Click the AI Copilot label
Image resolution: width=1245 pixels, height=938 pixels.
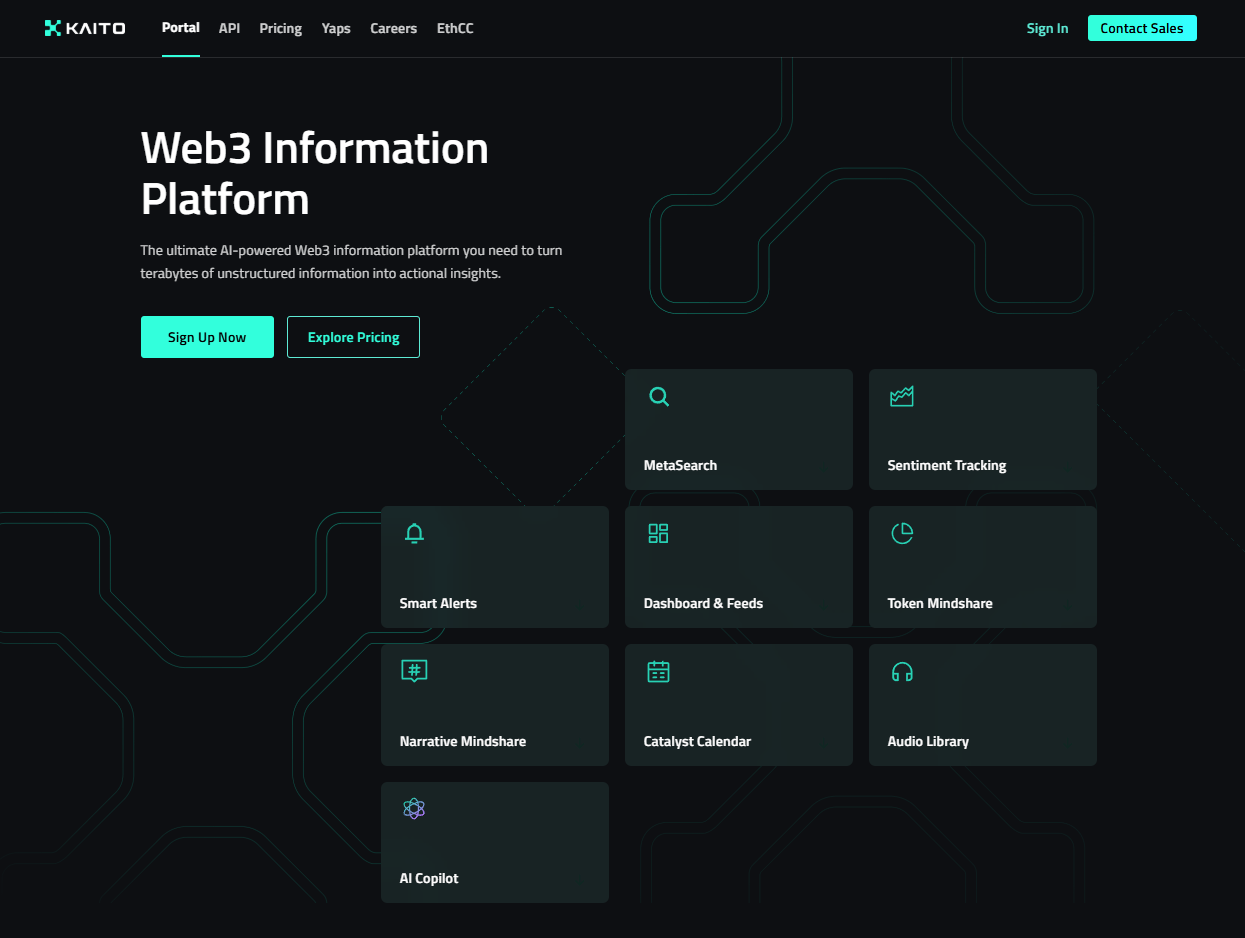(x=429, y=878)
